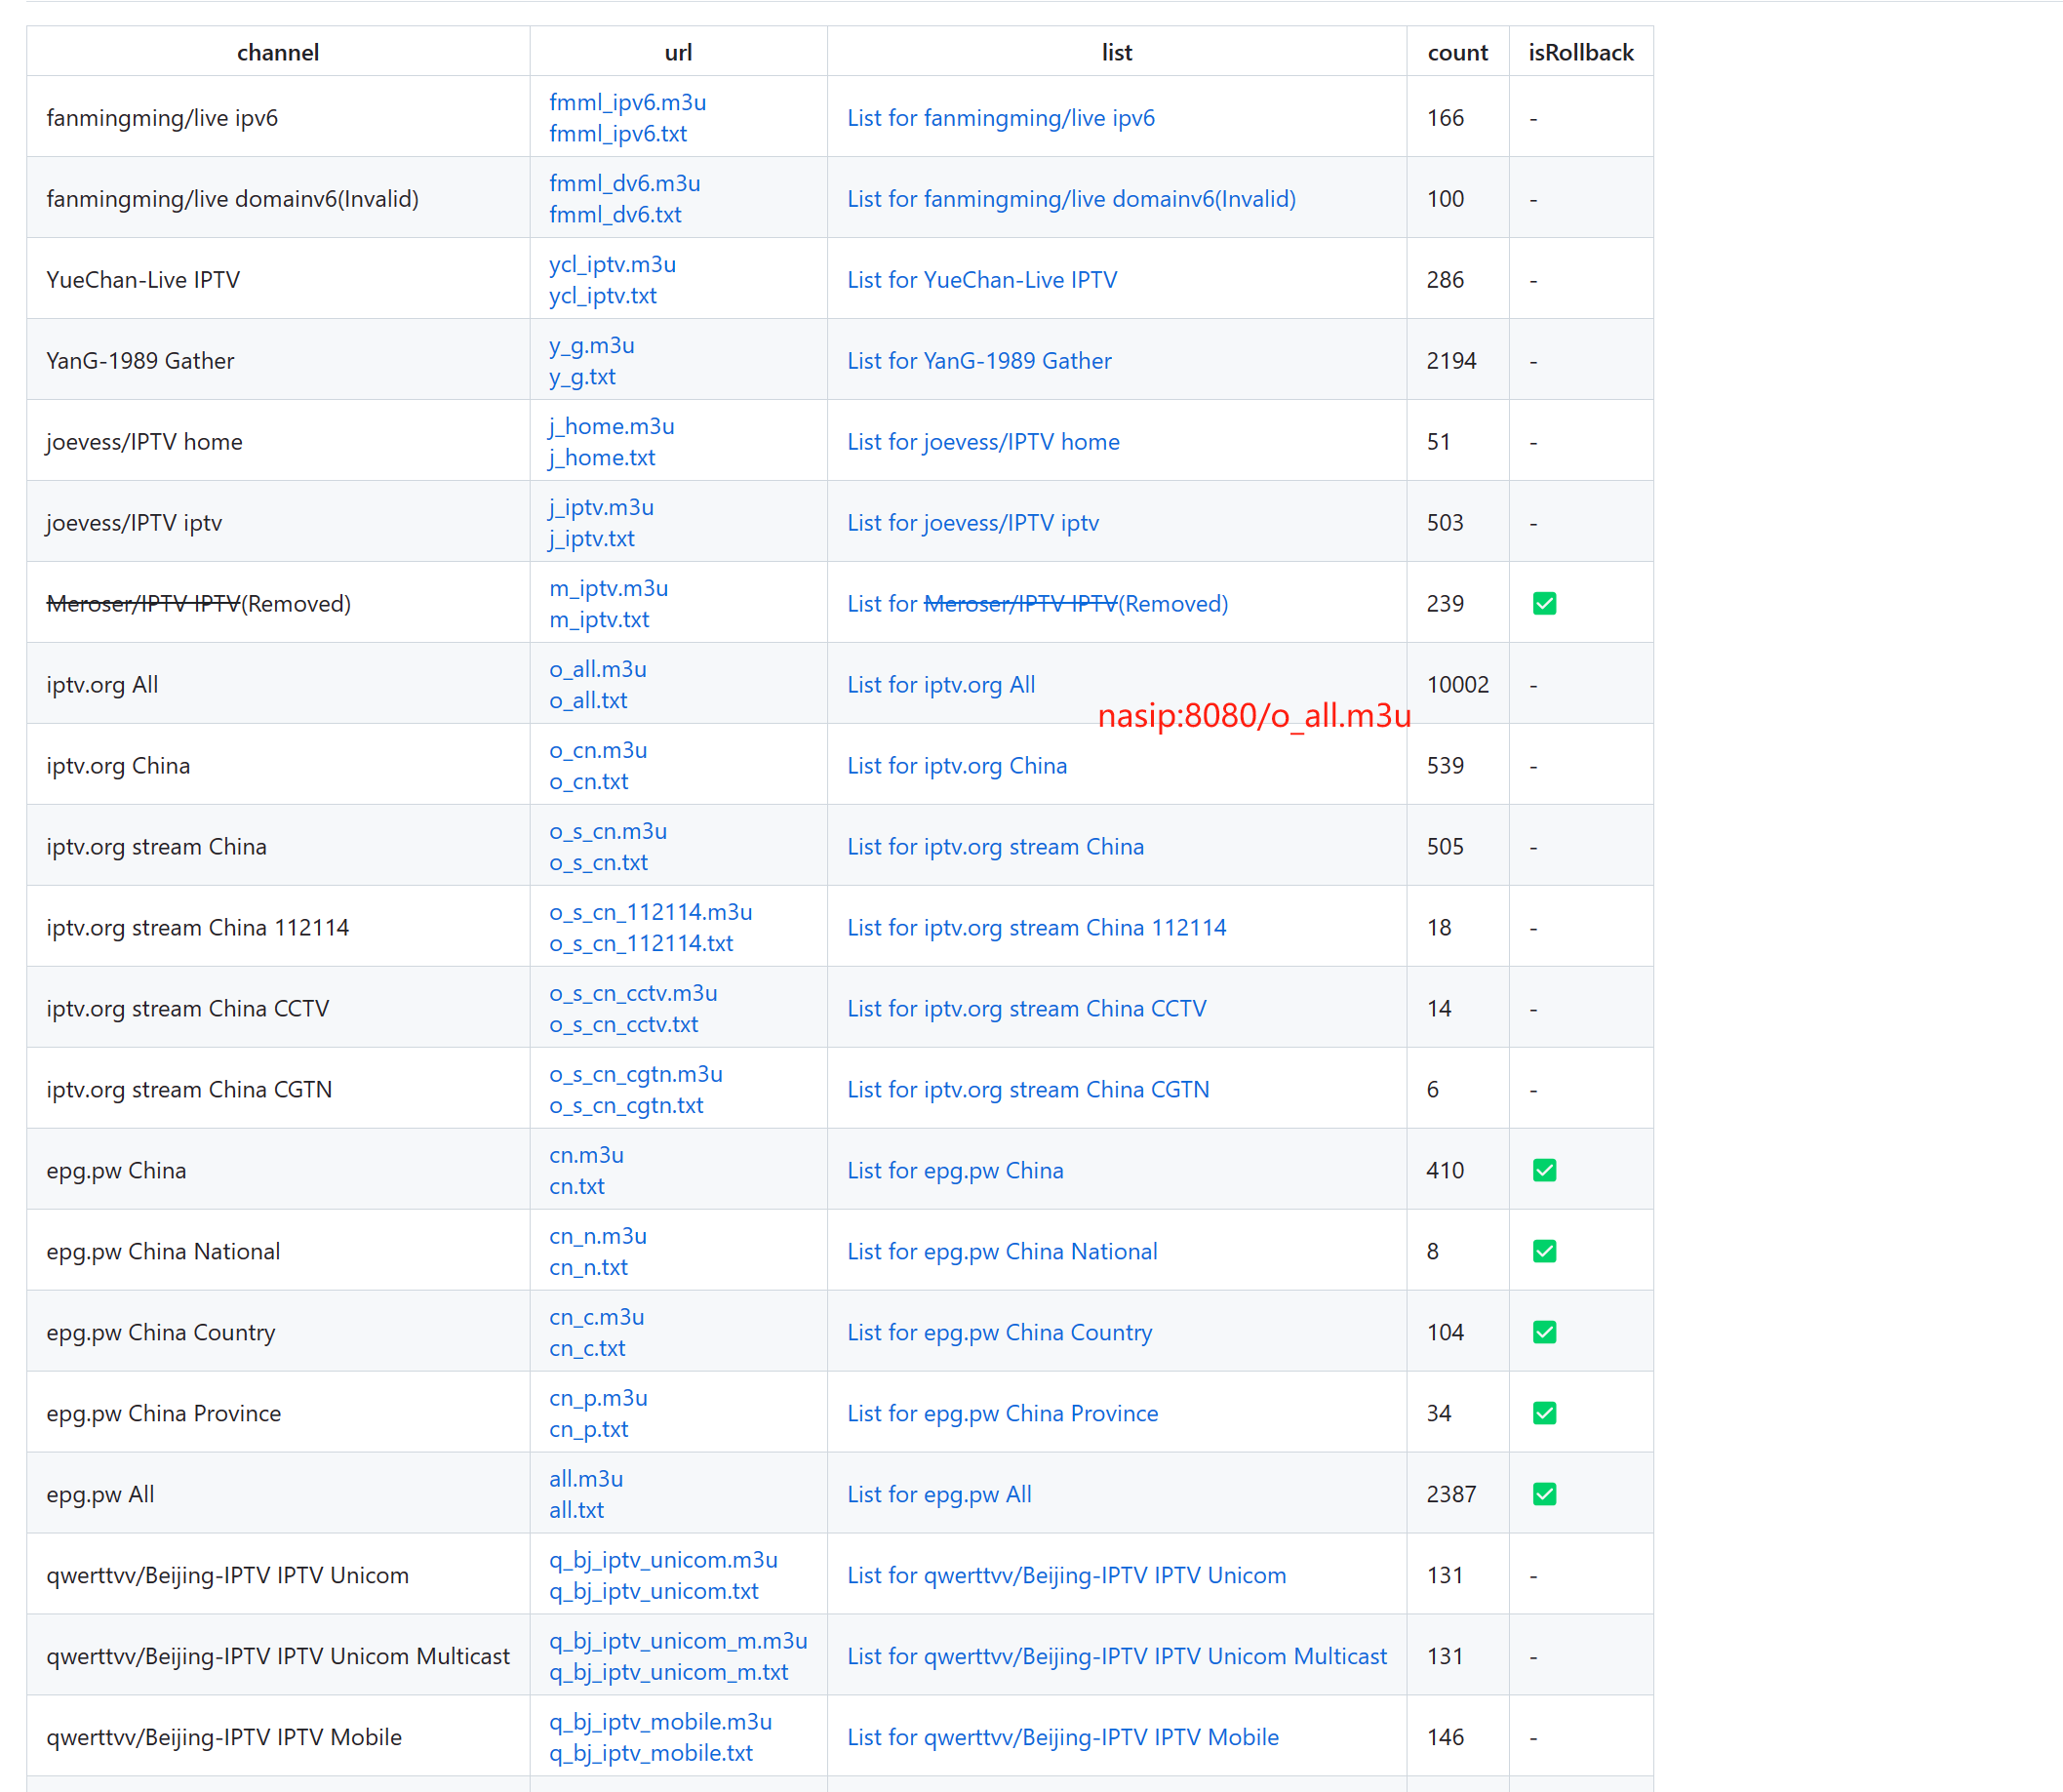Click m_iptv.txt link
Viewport: 2063px width, 1792px height.
(x=599, y=619)
